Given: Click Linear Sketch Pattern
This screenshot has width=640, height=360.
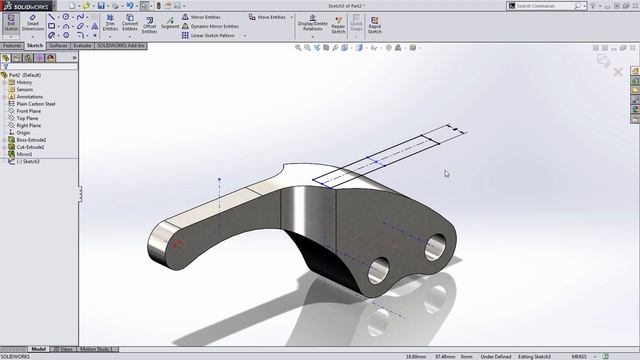Looking at the screenshot, I should tap(208, 36).
